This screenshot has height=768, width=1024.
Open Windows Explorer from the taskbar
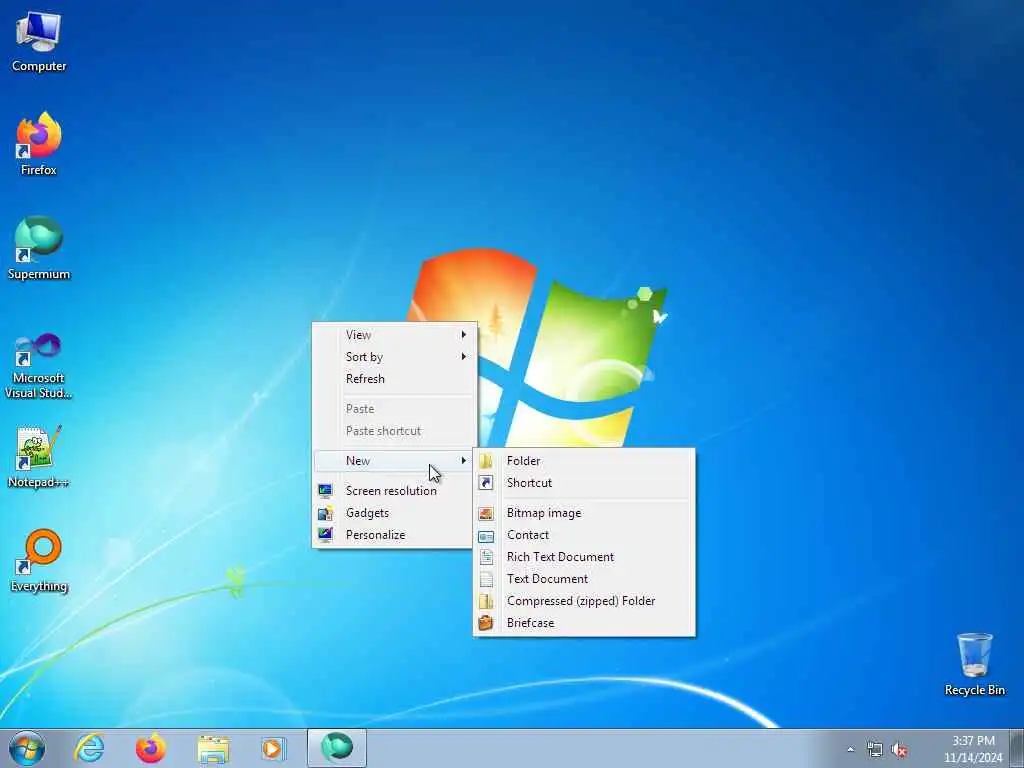[x=213, y=748]
